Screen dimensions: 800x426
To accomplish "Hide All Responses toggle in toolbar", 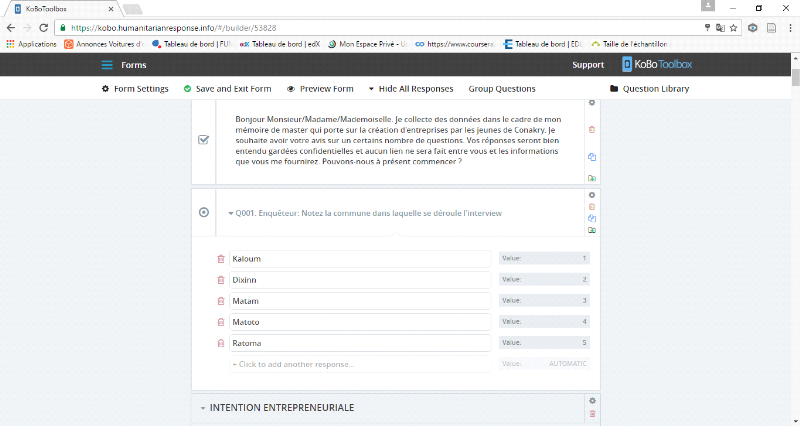I will click(x=411, y=89).
